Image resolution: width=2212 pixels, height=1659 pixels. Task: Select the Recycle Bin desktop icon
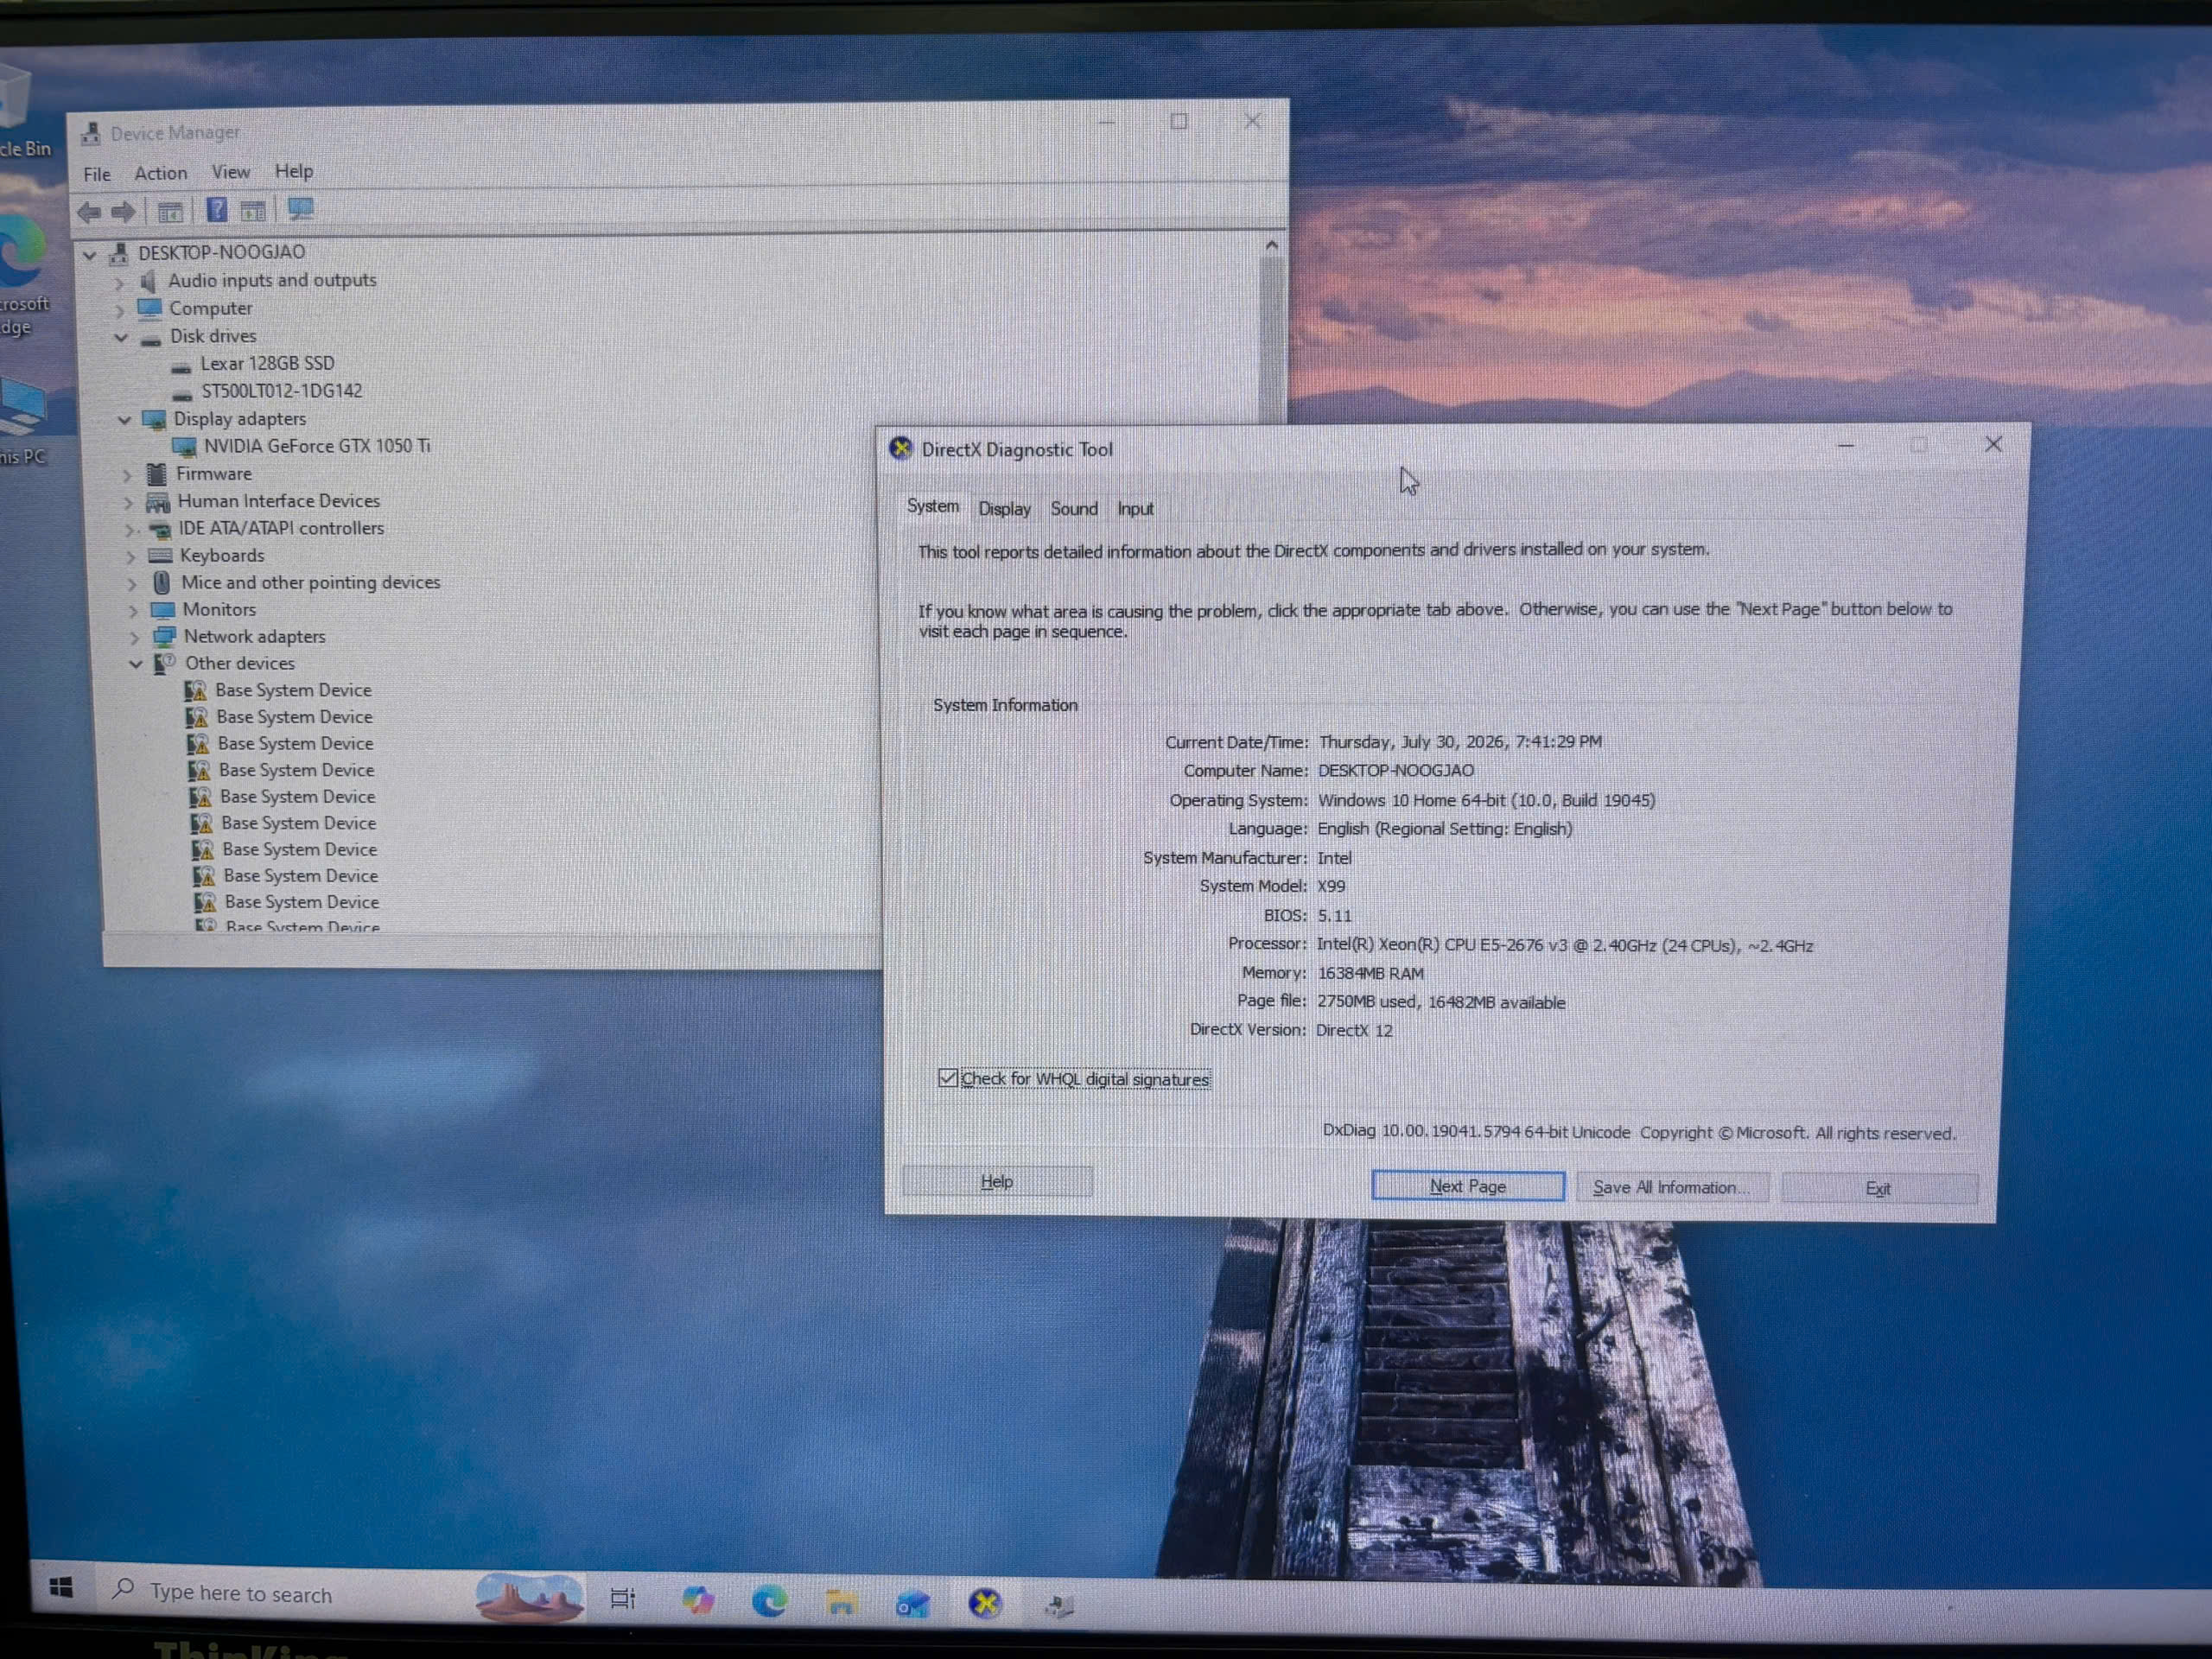pos(20,110)
